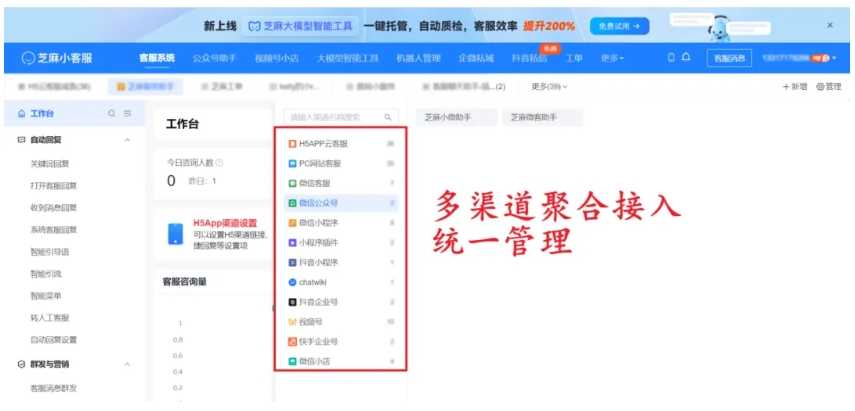
Task: Open 大模型智能工具 navigation tab
Action: [347, 58]
